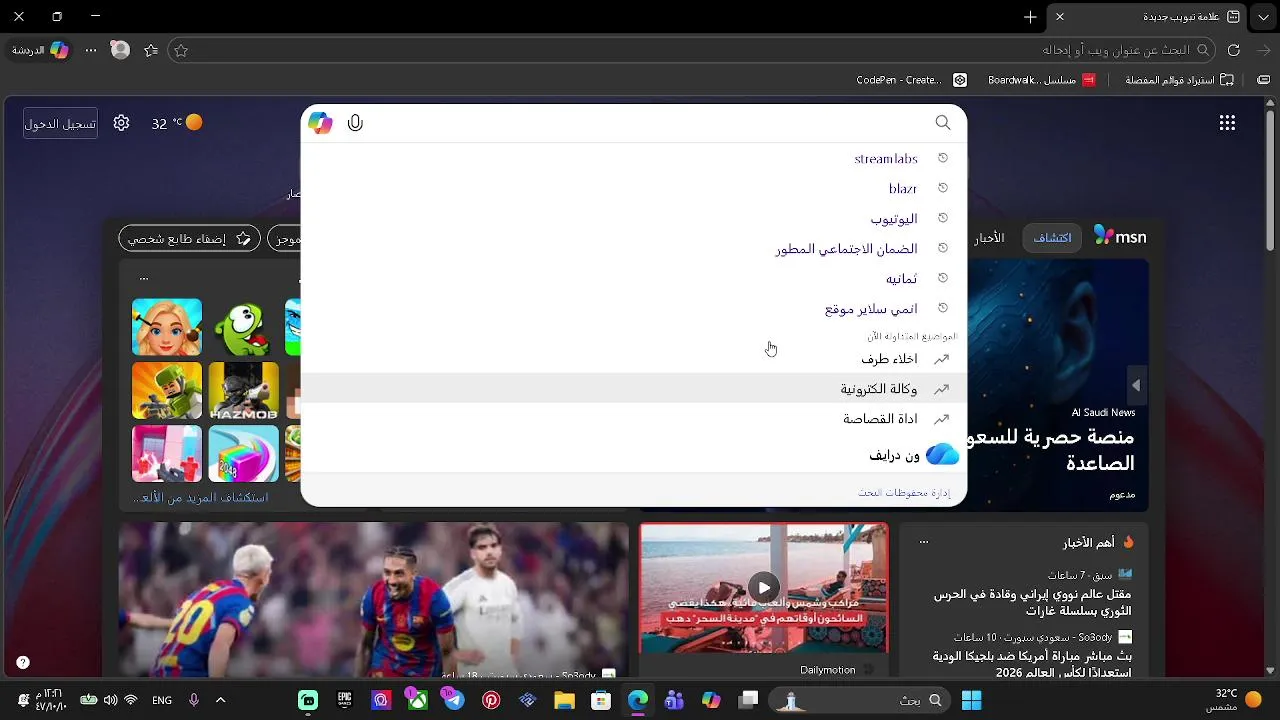Open headline about مقتل عالم نووي إيراني
This screenshot has width=1280, height=720.
(x=1032, y=602)
